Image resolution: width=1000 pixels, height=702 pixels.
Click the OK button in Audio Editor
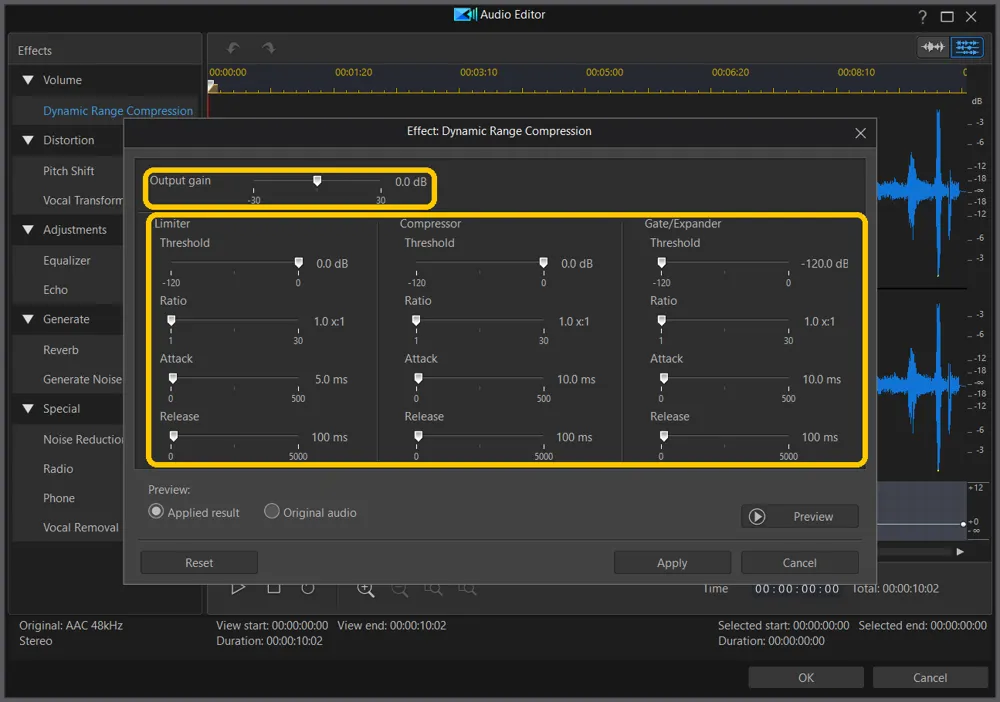(806, 677)
